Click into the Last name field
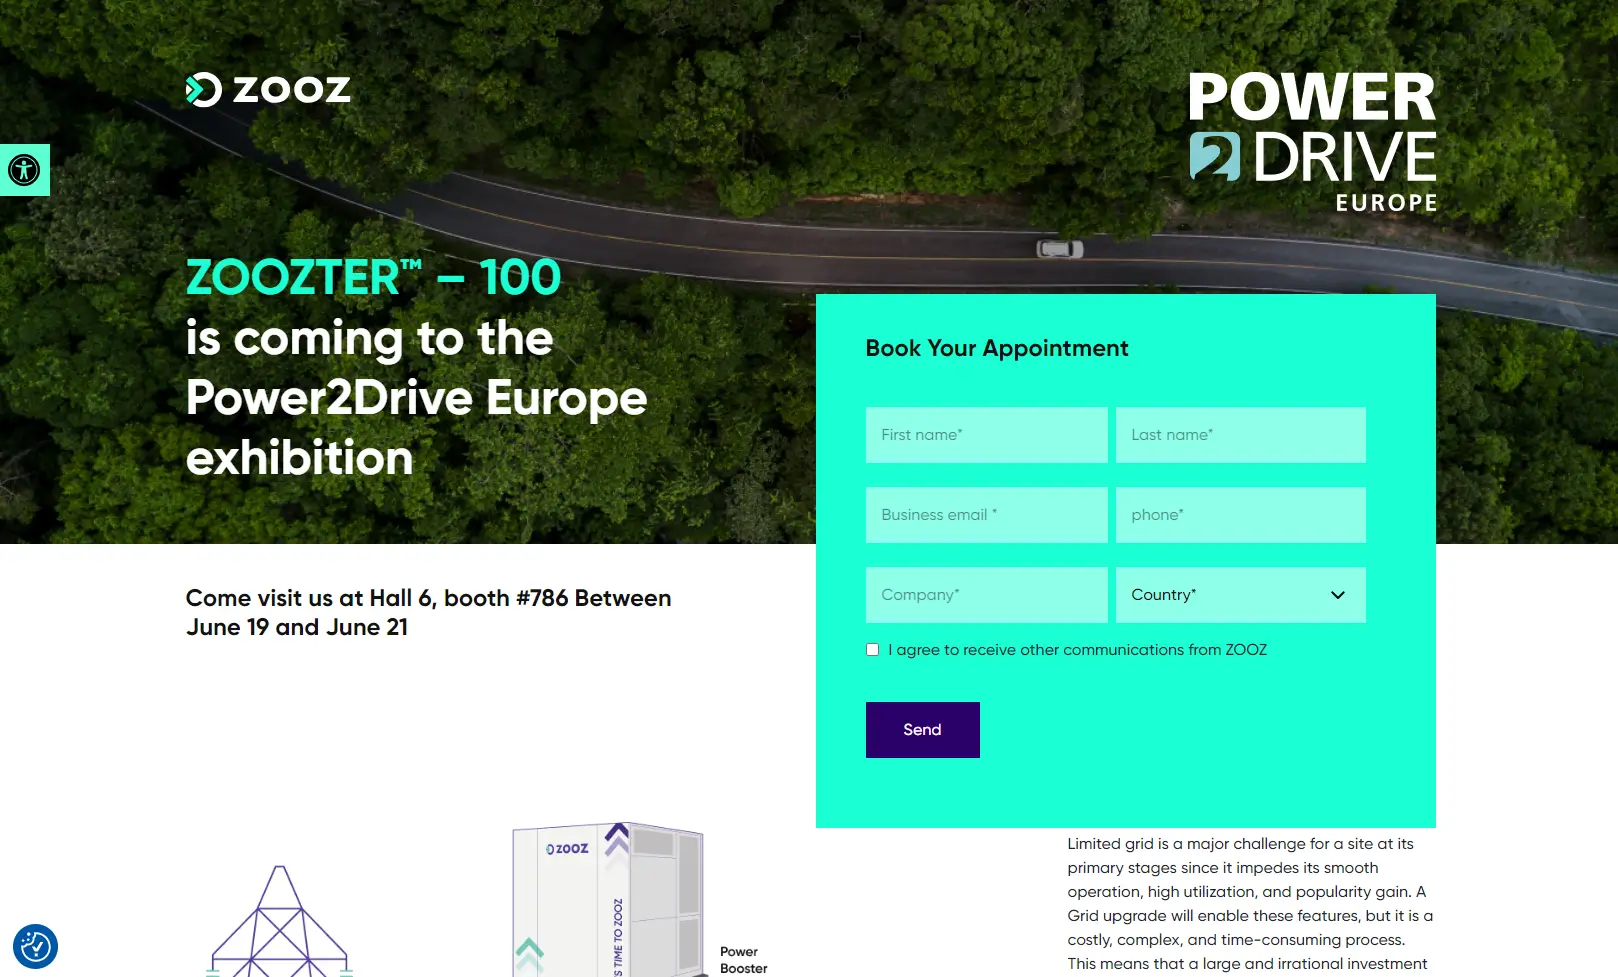 click(x=1240, y=435)
